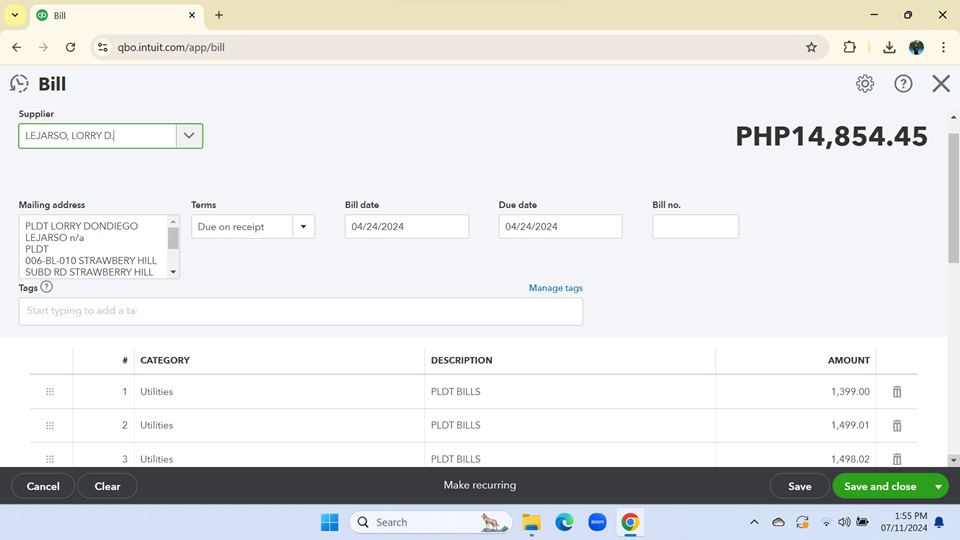Click Save and close button
Image resolution: width=960 pixels, height=540 pixels.
(880, 486)
